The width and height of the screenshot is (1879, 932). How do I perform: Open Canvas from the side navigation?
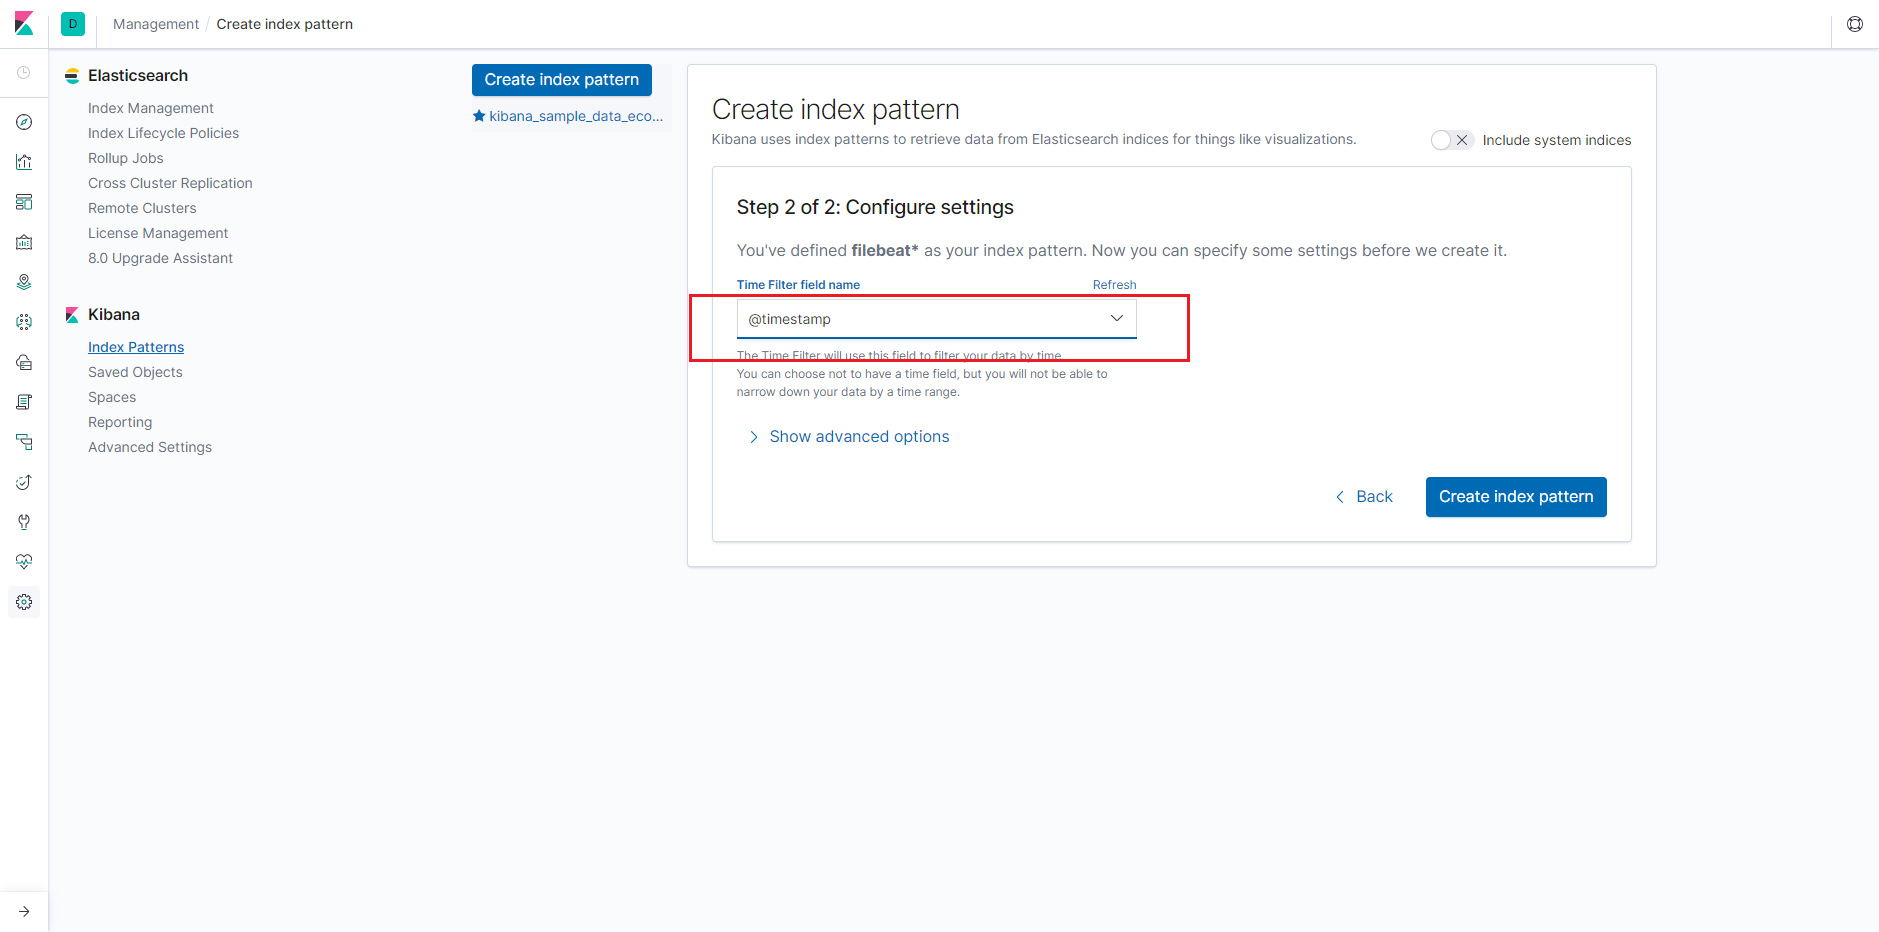pyautogui.click(x=24, y=242)
